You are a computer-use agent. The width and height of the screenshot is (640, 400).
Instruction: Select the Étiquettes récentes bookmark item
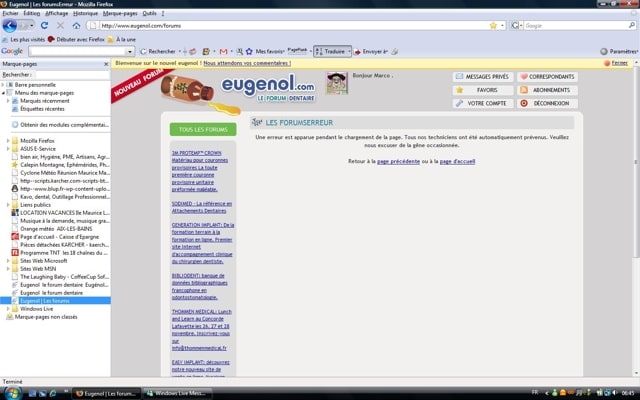tap(42, 109)
